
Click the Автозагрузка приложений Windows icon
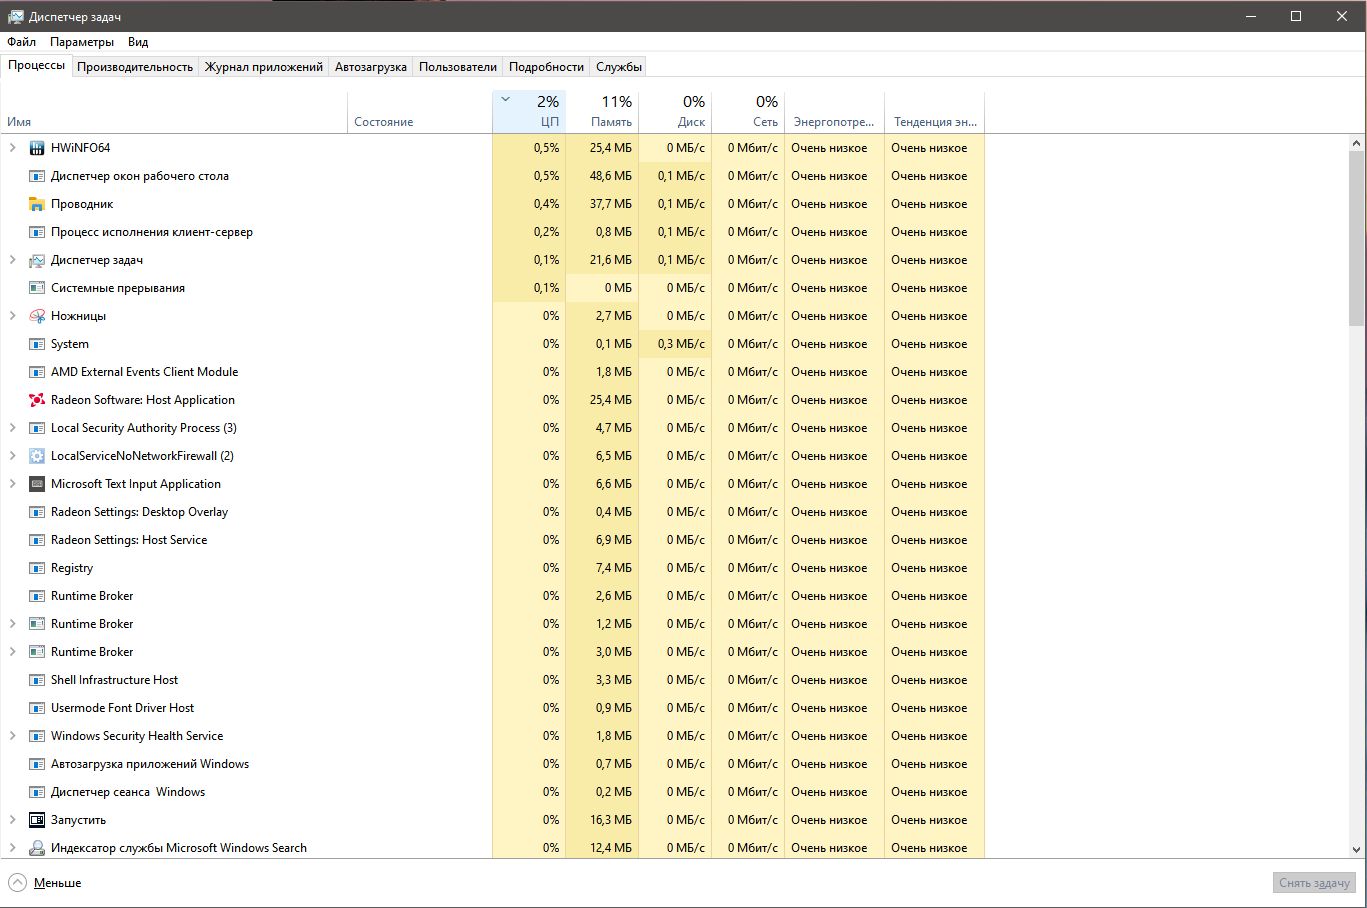click(x=37, y=764)
